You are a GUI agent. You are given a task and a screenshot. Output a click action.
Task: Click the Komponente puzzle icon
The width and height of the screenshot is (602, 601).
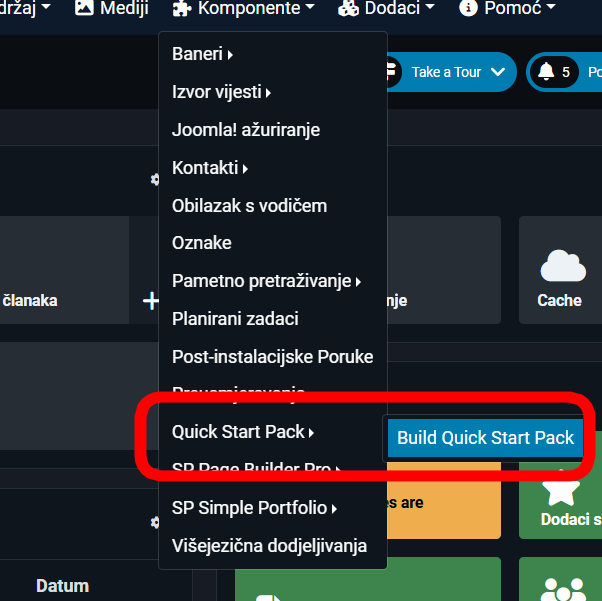182,8
